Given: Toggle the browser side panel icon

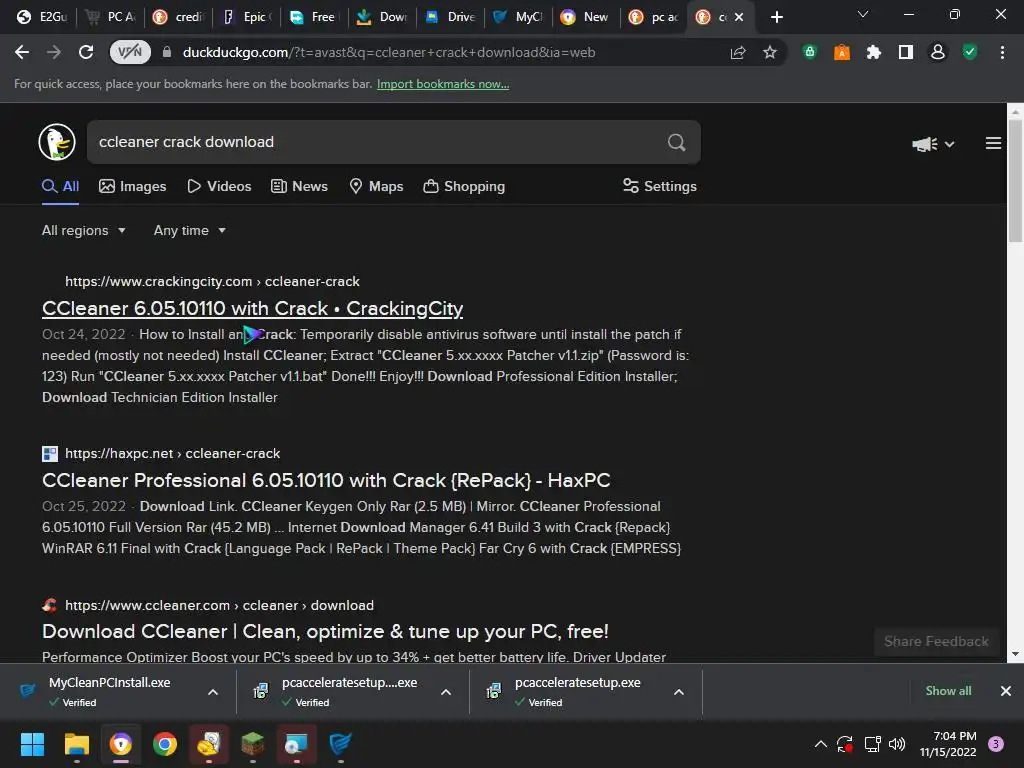Looking at the screenshot, I should pyautogui.click(x=906, y=52).
